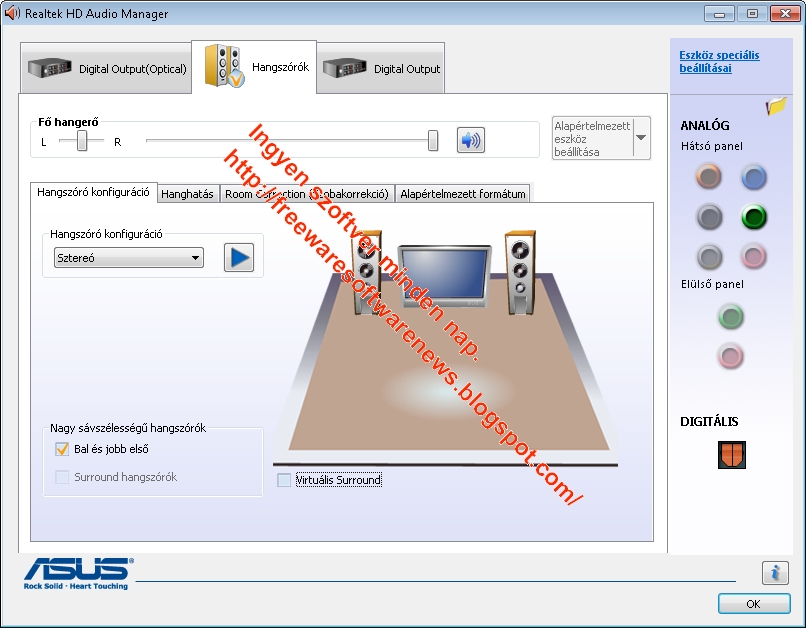806x628 pixels.
Task: Click the main volume slider thumb
Action: (433, 140)
